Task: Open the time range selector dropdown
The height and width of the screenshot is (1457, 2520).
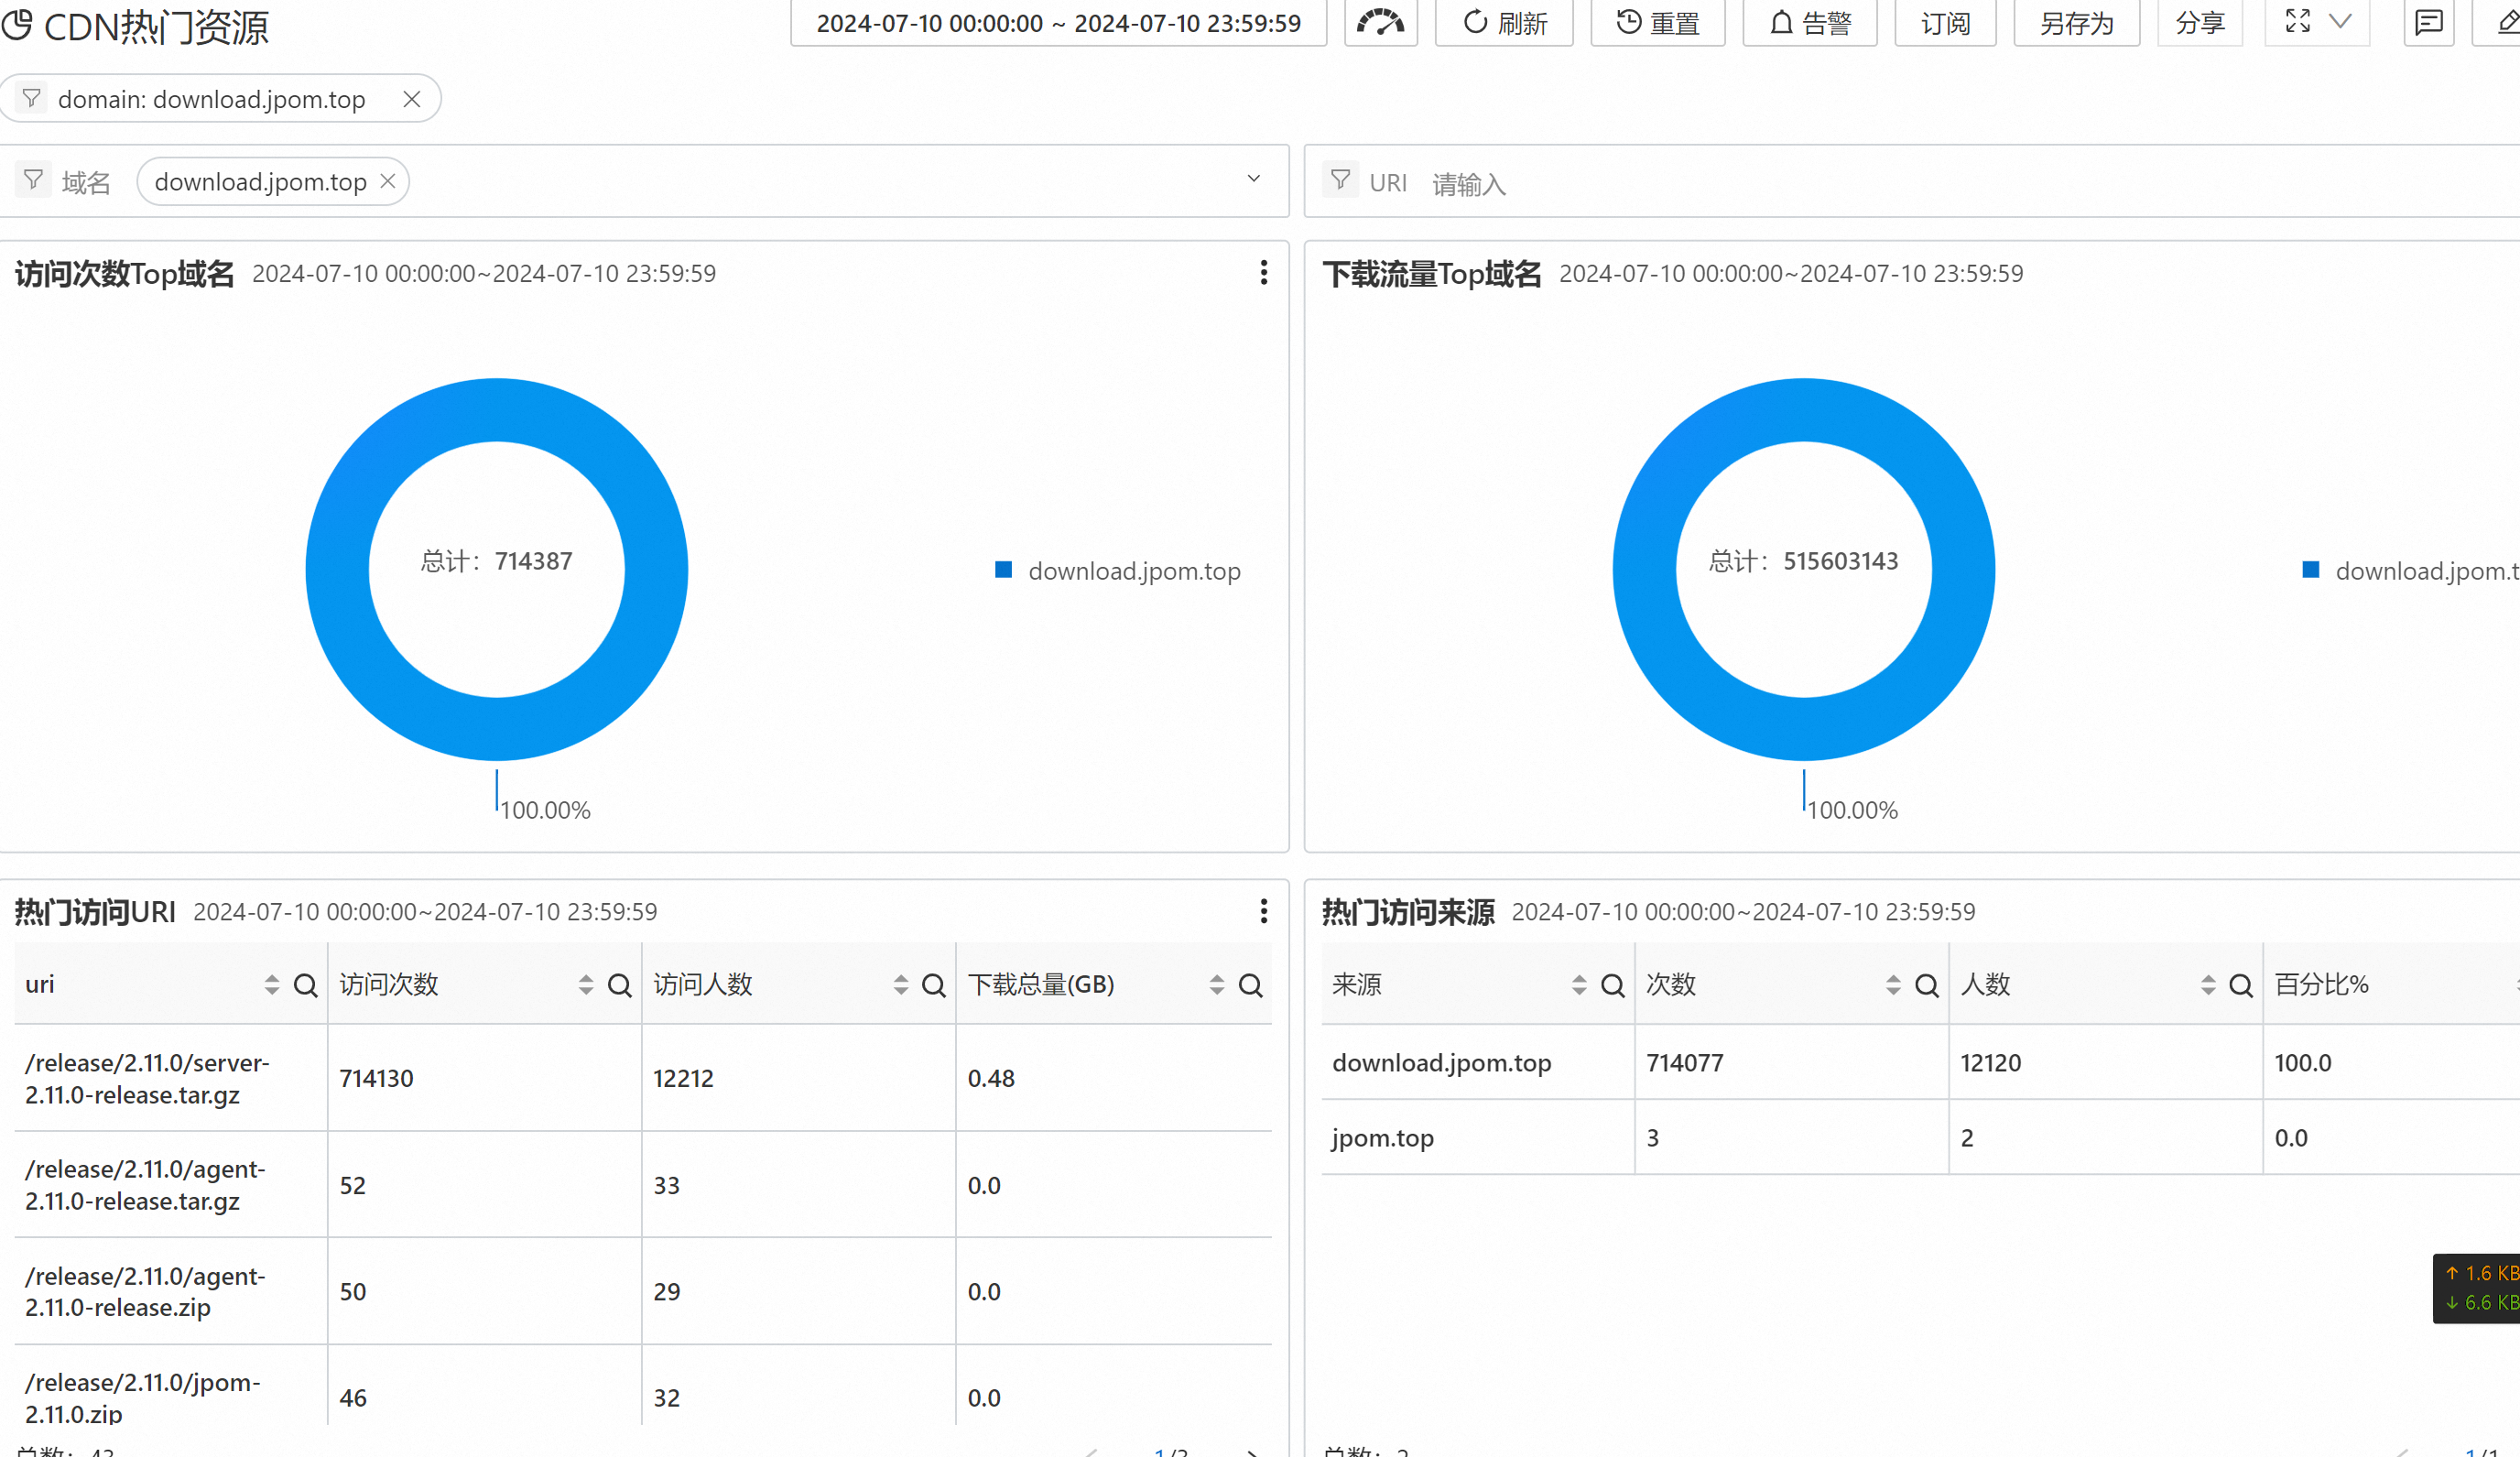Action: point(1058,23)
